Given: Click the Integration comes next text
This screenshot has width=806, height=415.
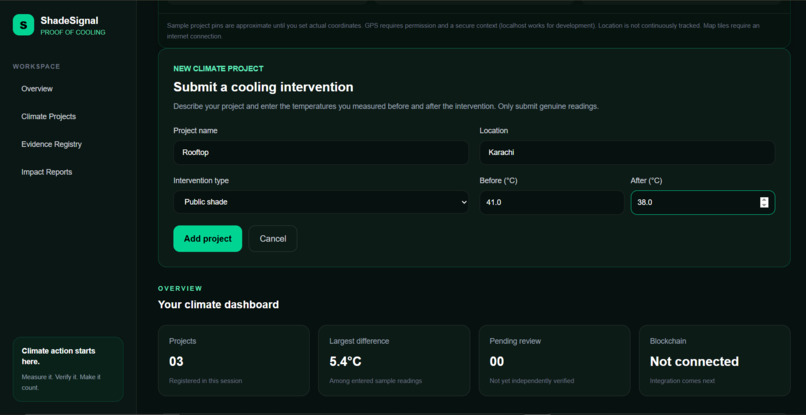Looking at the screenshot, I should tap(682, 381).
